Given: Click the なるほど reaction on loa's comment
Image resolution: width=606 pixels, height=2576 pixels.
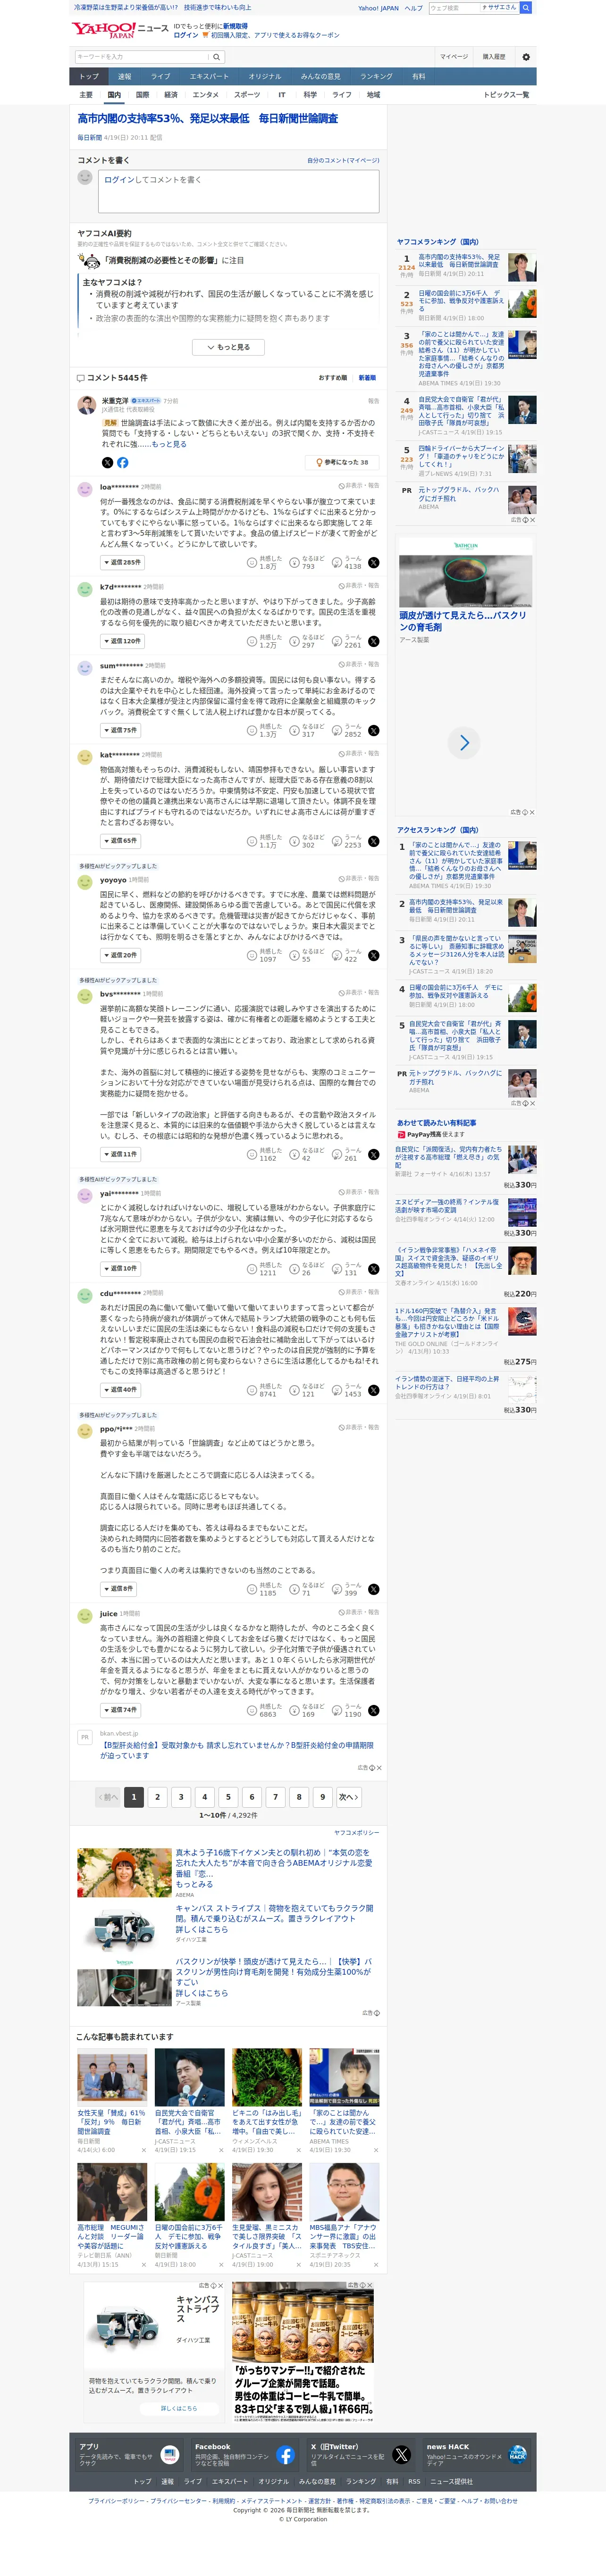Looking at the screenshot, I should tap(294, 563).
